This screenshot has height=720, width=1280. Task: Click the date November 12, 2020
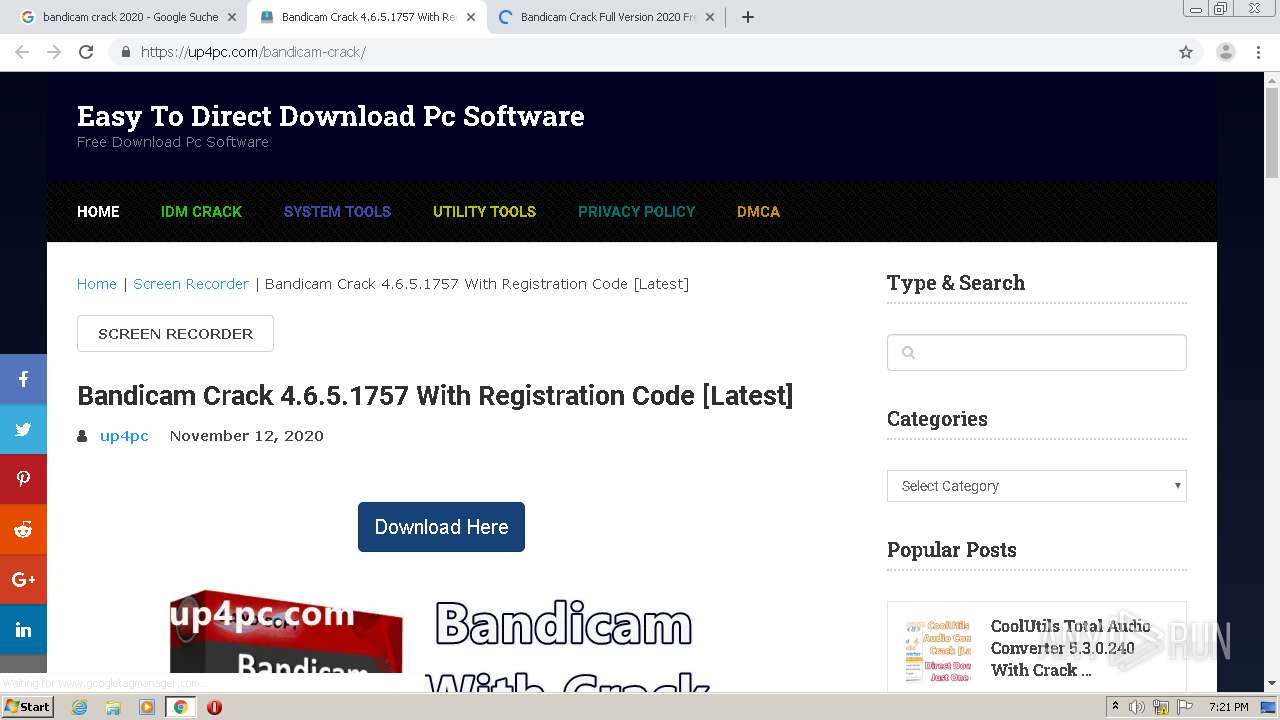coord(246,436)
